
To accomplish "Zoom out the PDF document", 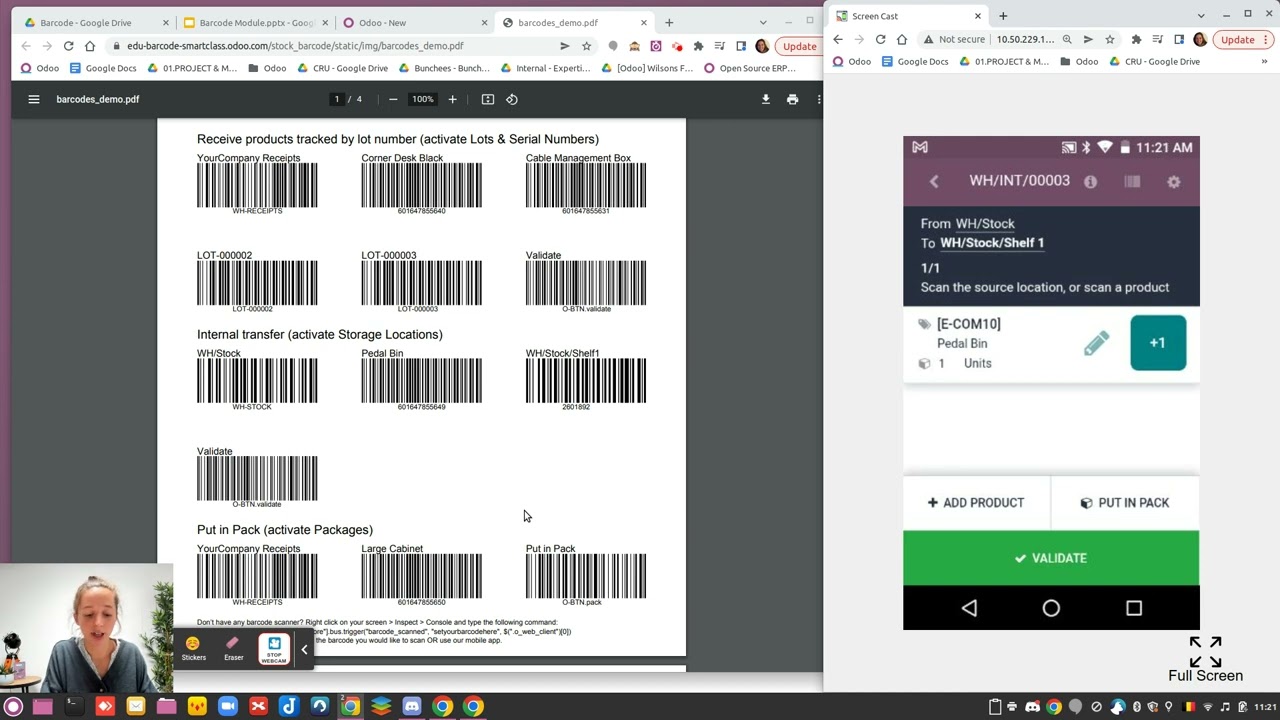I will 393,99.
